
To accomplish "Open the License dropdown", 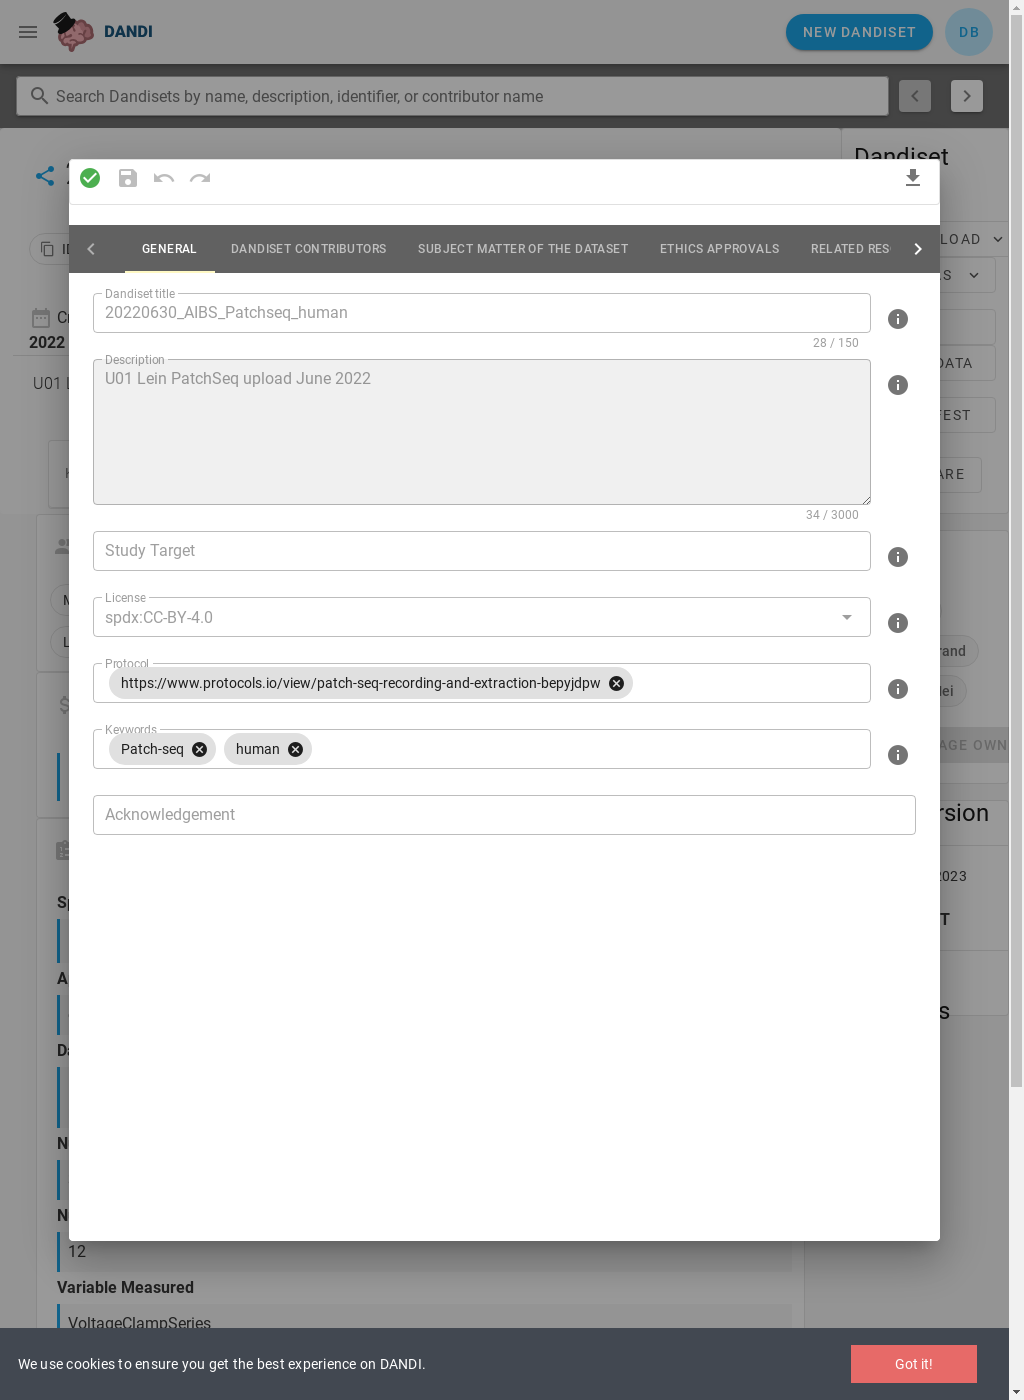I will pyautogui.click(x=847, y=617).
